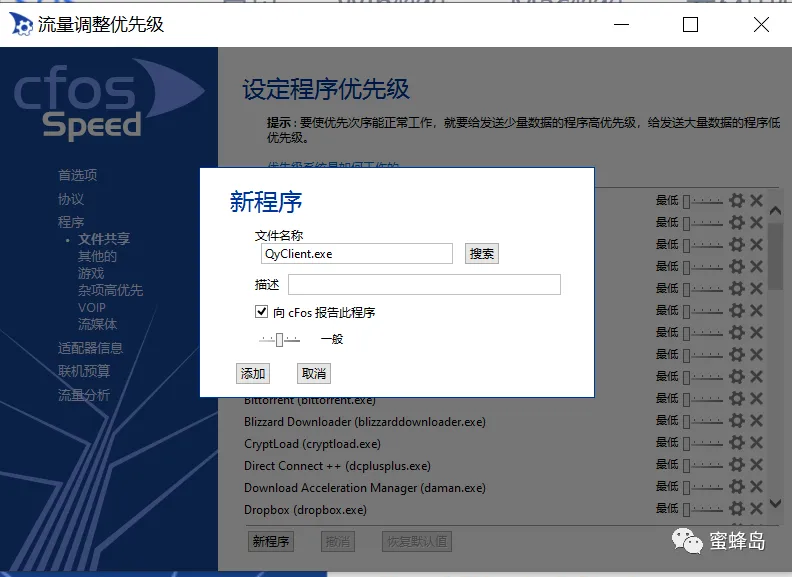Click the 文件名称 input containing QyClient.exe
792x577 pixels.
(x=357, y=254)
